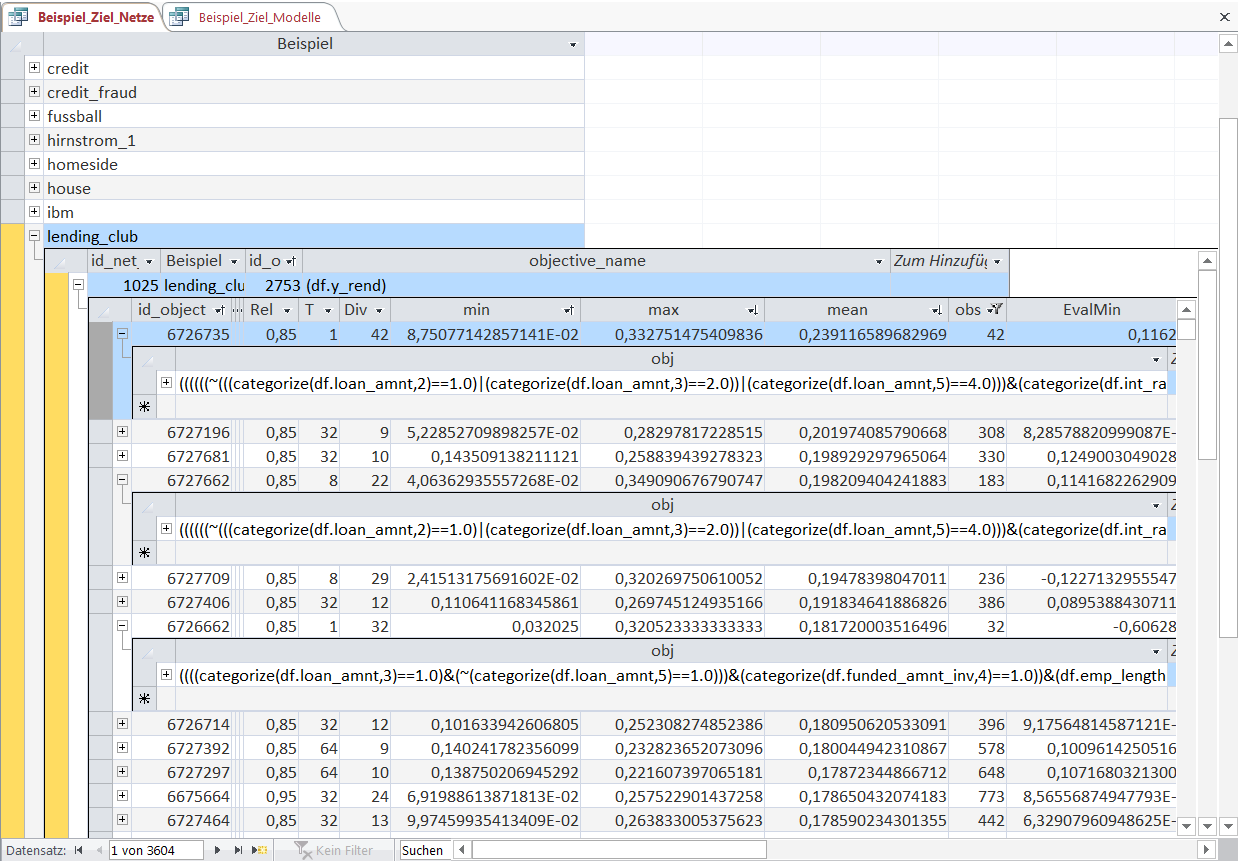This screenshot has height=861, width=1238.
Task: Click the 2753 id_o cell
Action: click(x=274, y=286)
